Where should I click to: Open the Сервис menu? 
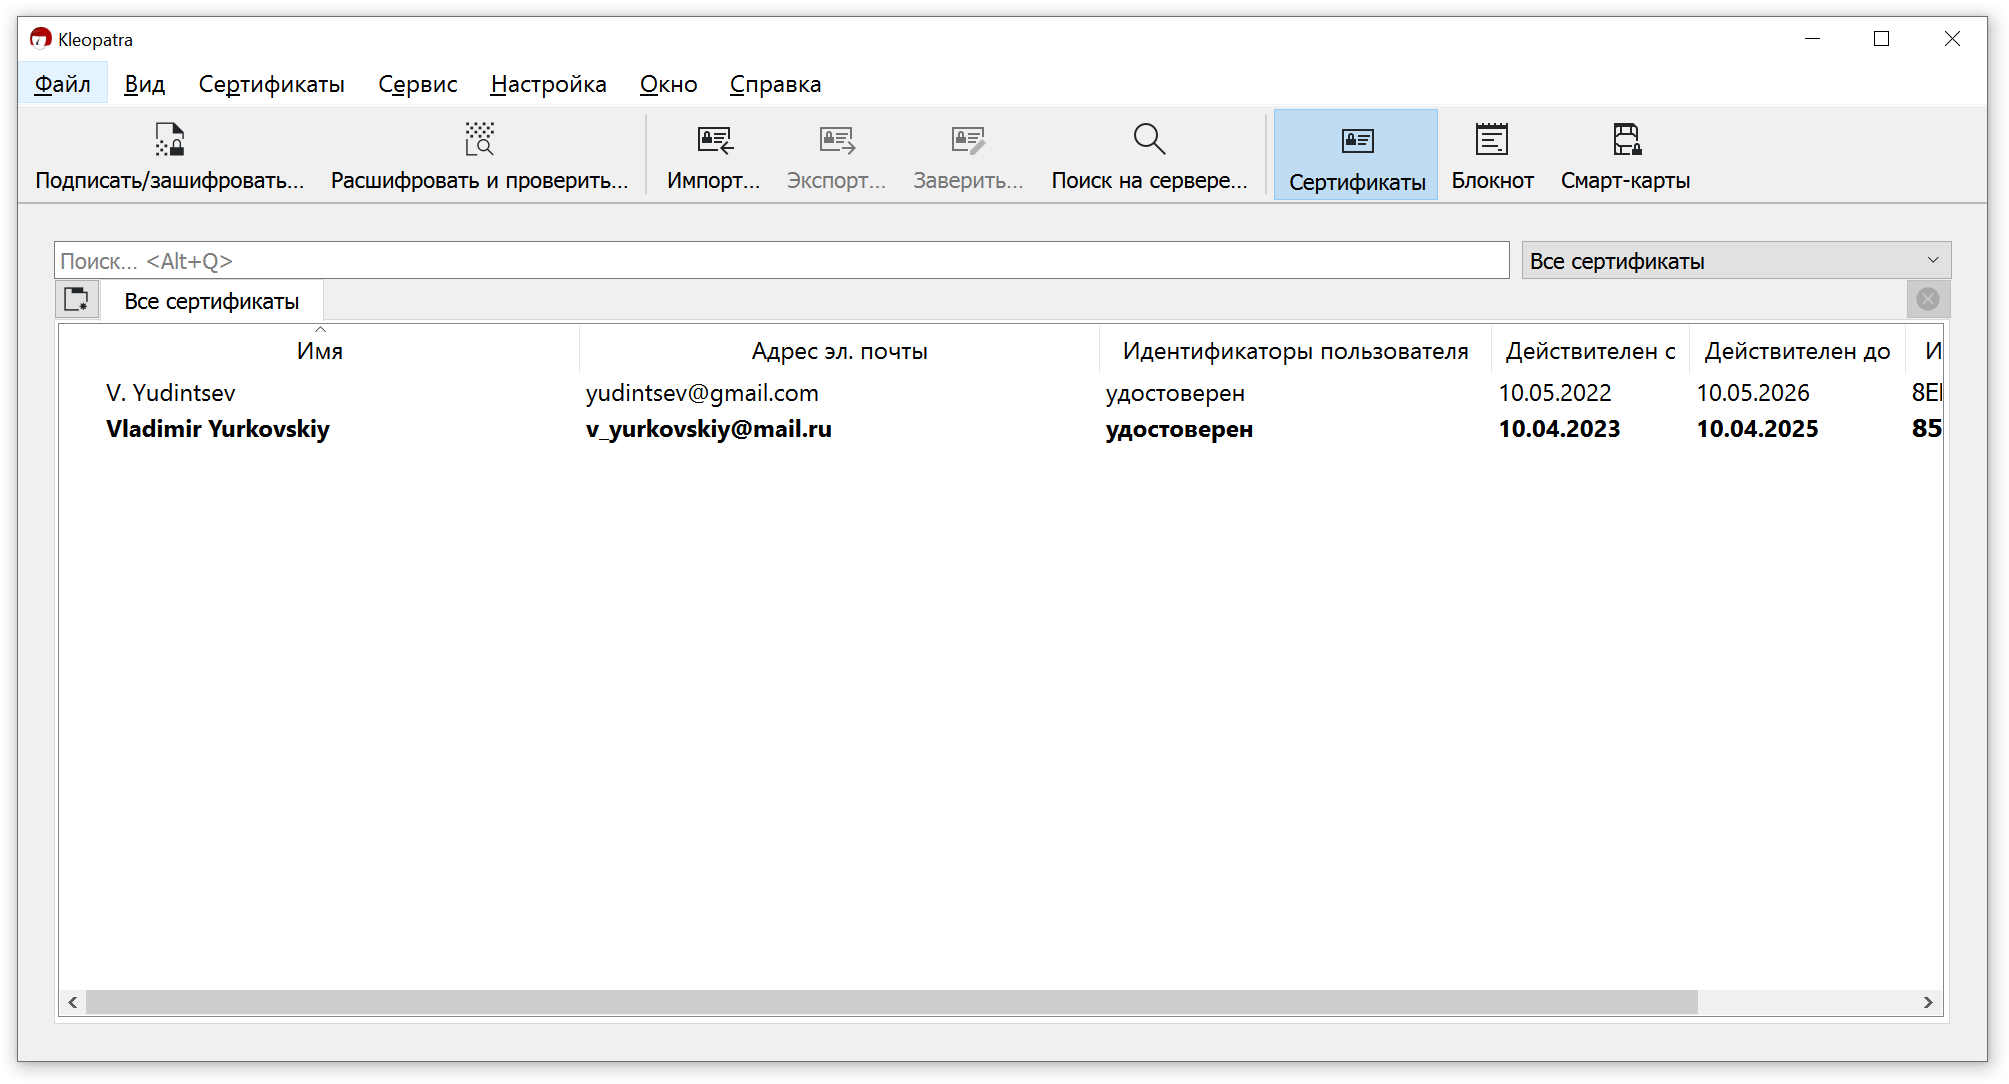pyautogui.click(x=417, y=84)
